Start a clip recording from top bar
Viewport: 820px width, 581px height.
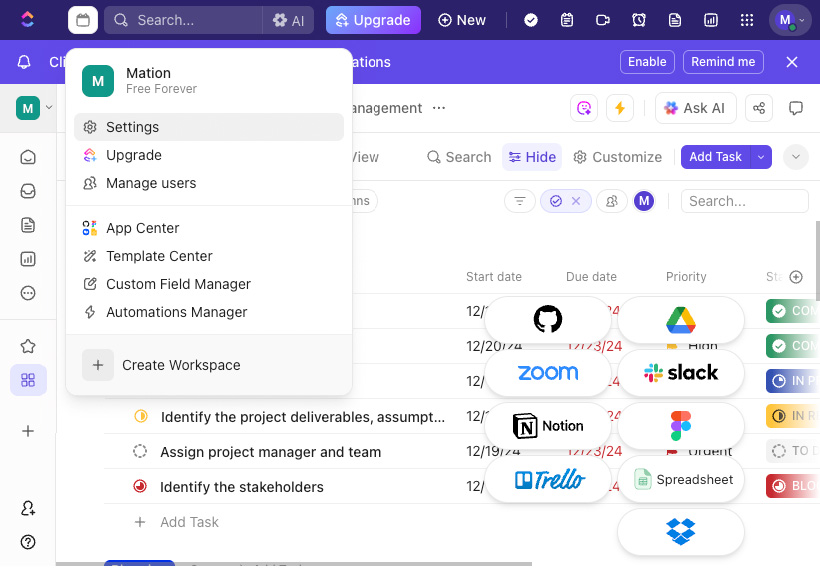click(603, 20)
